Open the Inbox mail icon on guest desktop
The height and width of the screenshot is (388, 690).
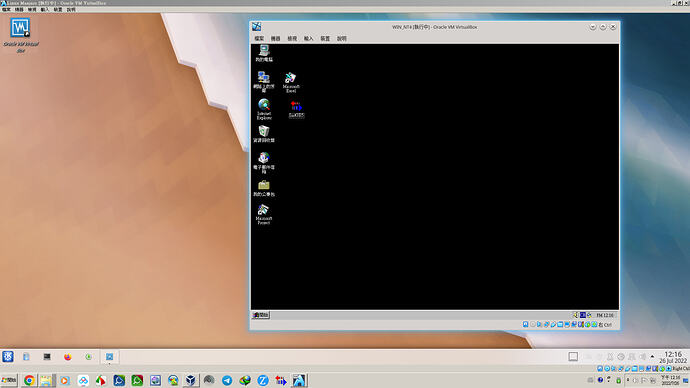coord(264,162)
